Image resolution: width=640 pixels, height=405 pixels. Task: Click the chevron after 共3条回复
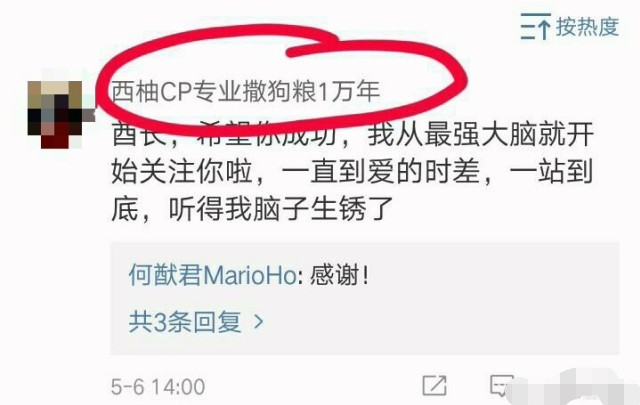pos(258,322)
